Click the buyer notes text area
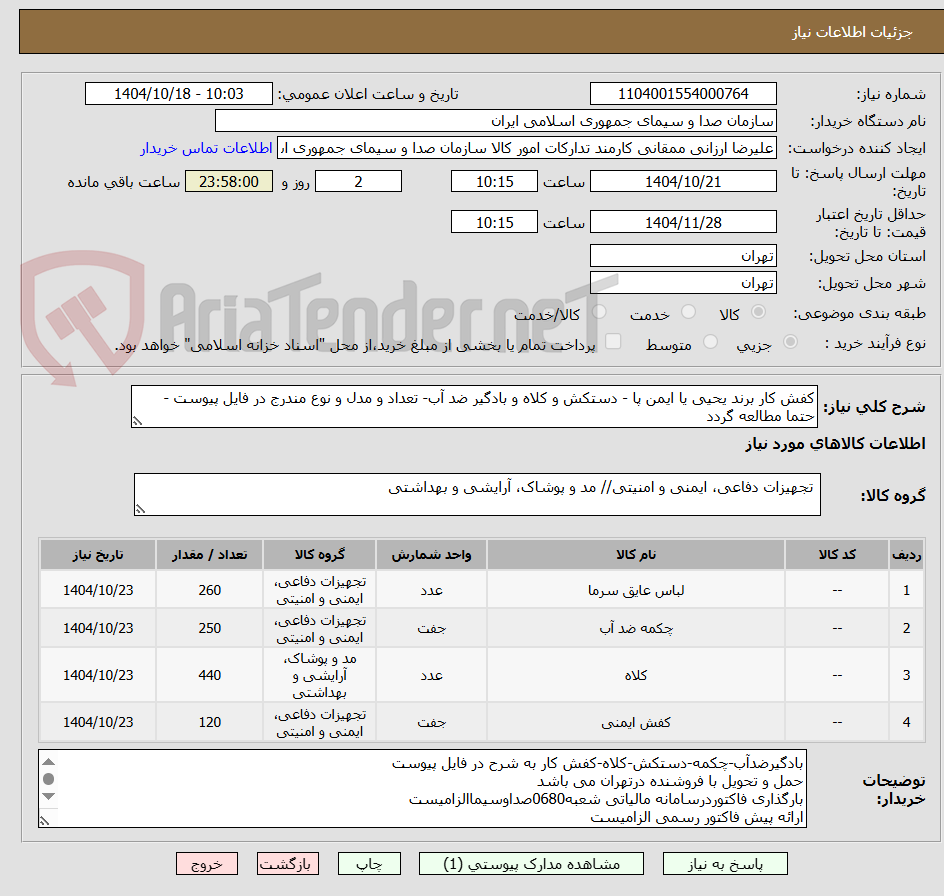Viewport: 944px width, 896px height. pos(422,788)
